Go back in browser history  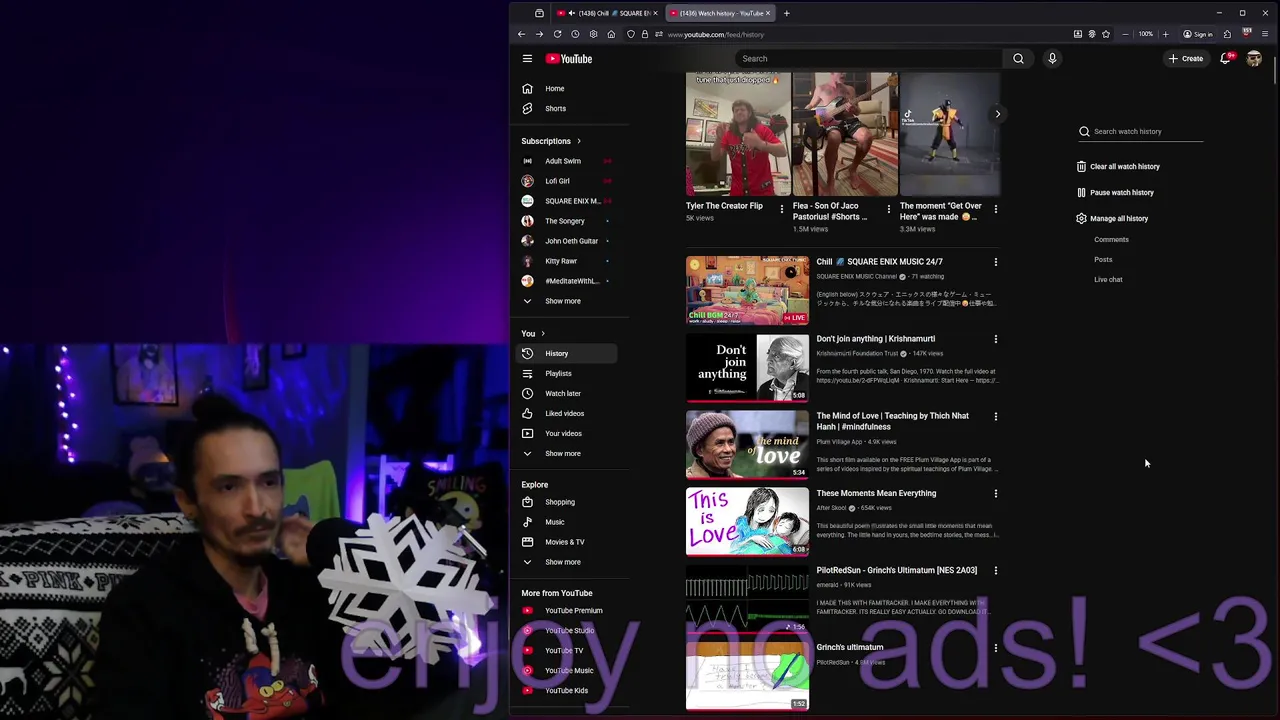521,34
